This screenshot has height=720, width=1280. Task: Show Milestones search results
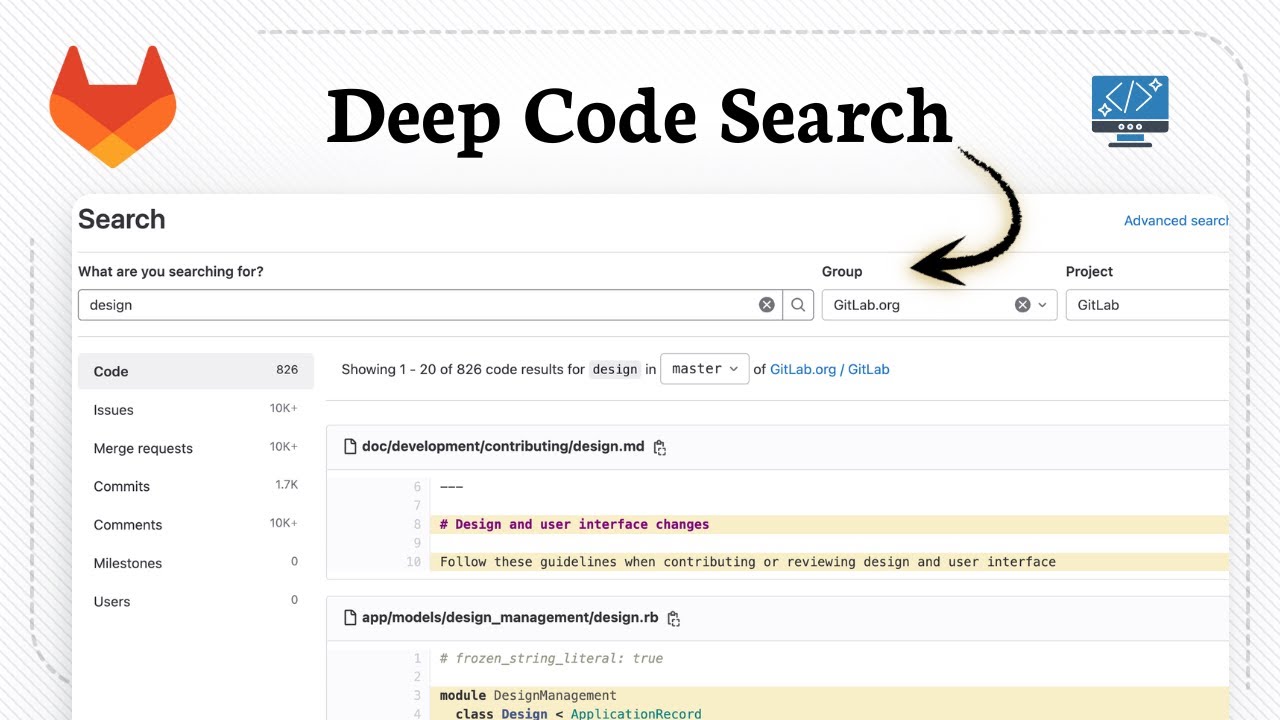(x=196, y=563)
